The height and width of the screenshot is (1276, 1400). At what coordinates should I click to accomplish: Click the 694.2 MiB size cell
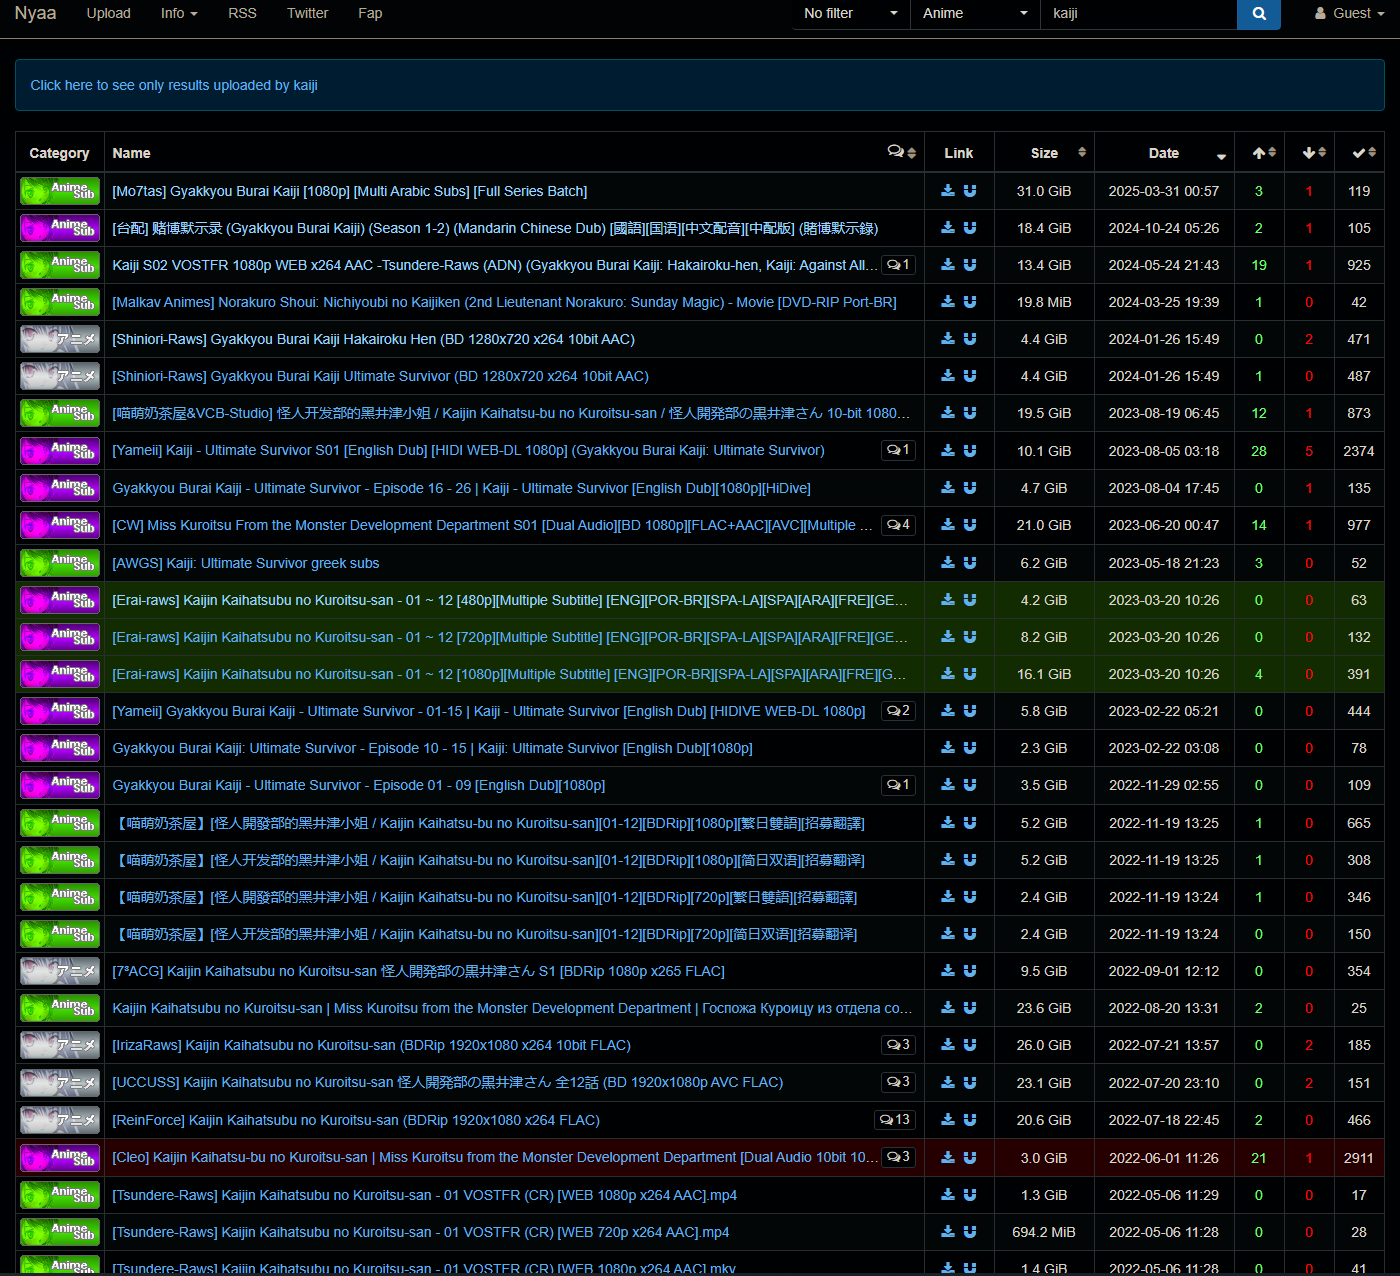[x=1044, y=1232]
